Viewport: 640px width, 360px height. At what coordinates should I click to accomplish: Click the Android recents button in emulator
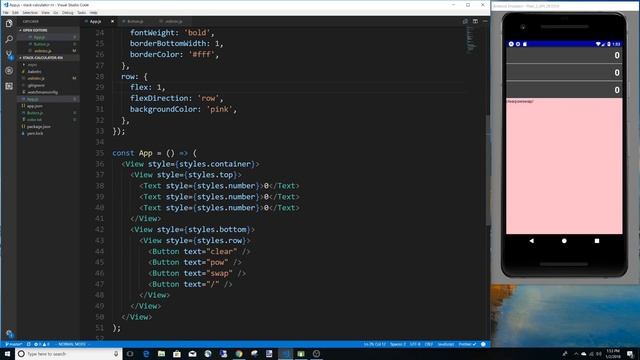[x=597, y=241]
